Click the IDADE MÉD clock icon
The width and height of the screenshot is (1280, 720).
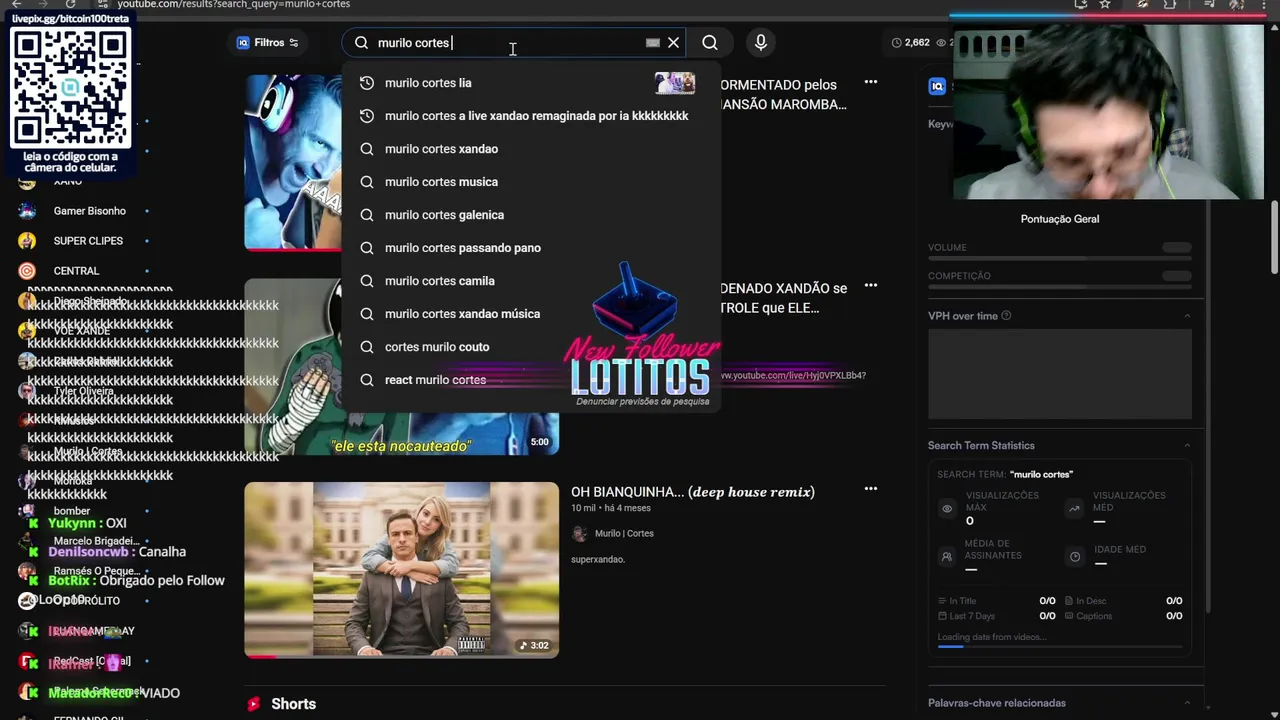pyautogui.click(x=1075, y=556)
